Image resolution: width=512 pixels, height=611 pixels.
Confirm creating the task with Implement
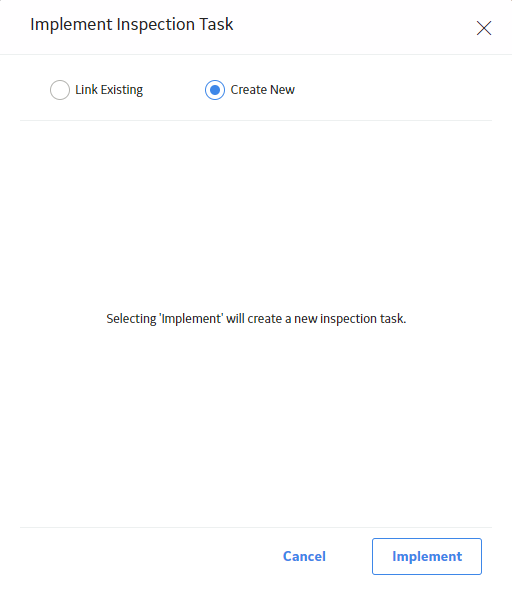coord(427,556)
